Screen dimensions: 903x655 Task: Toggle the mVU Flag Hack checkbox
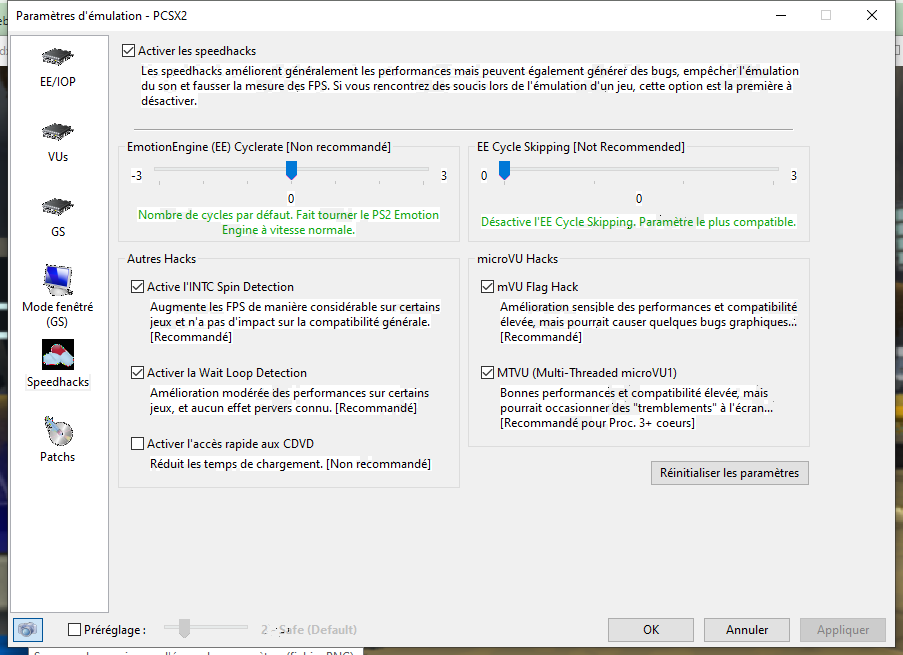point(488,287)
